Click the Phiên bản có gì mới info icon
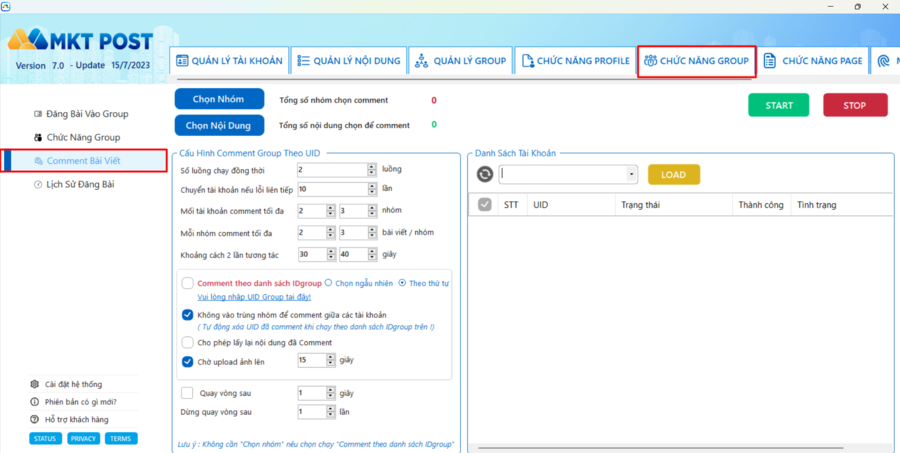Screen dimensions: 900x453 click(36, 402)
